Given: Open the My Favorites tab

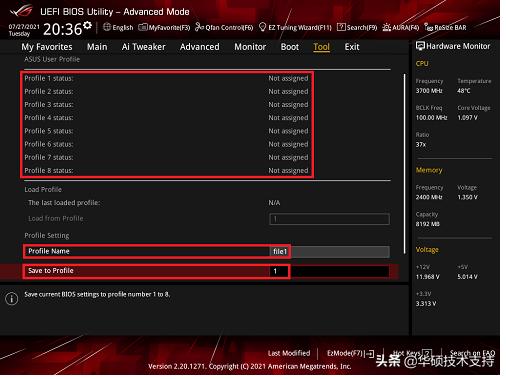Looking at the screenshot, I should (x=47, y=47).
